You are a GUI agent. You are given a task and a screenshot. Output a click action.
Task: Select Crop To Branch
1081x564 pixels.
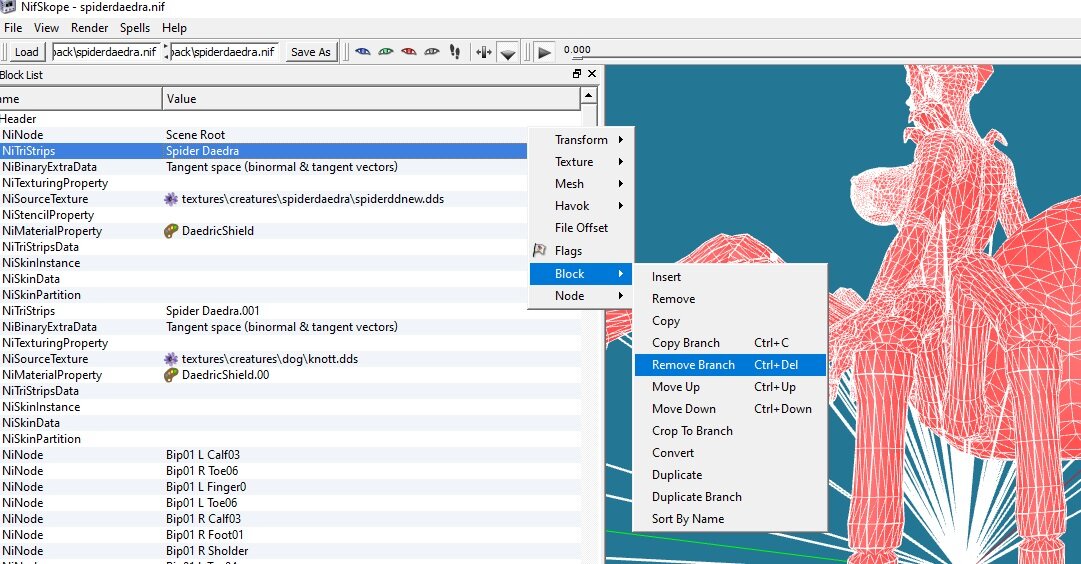tap(730, 432)
